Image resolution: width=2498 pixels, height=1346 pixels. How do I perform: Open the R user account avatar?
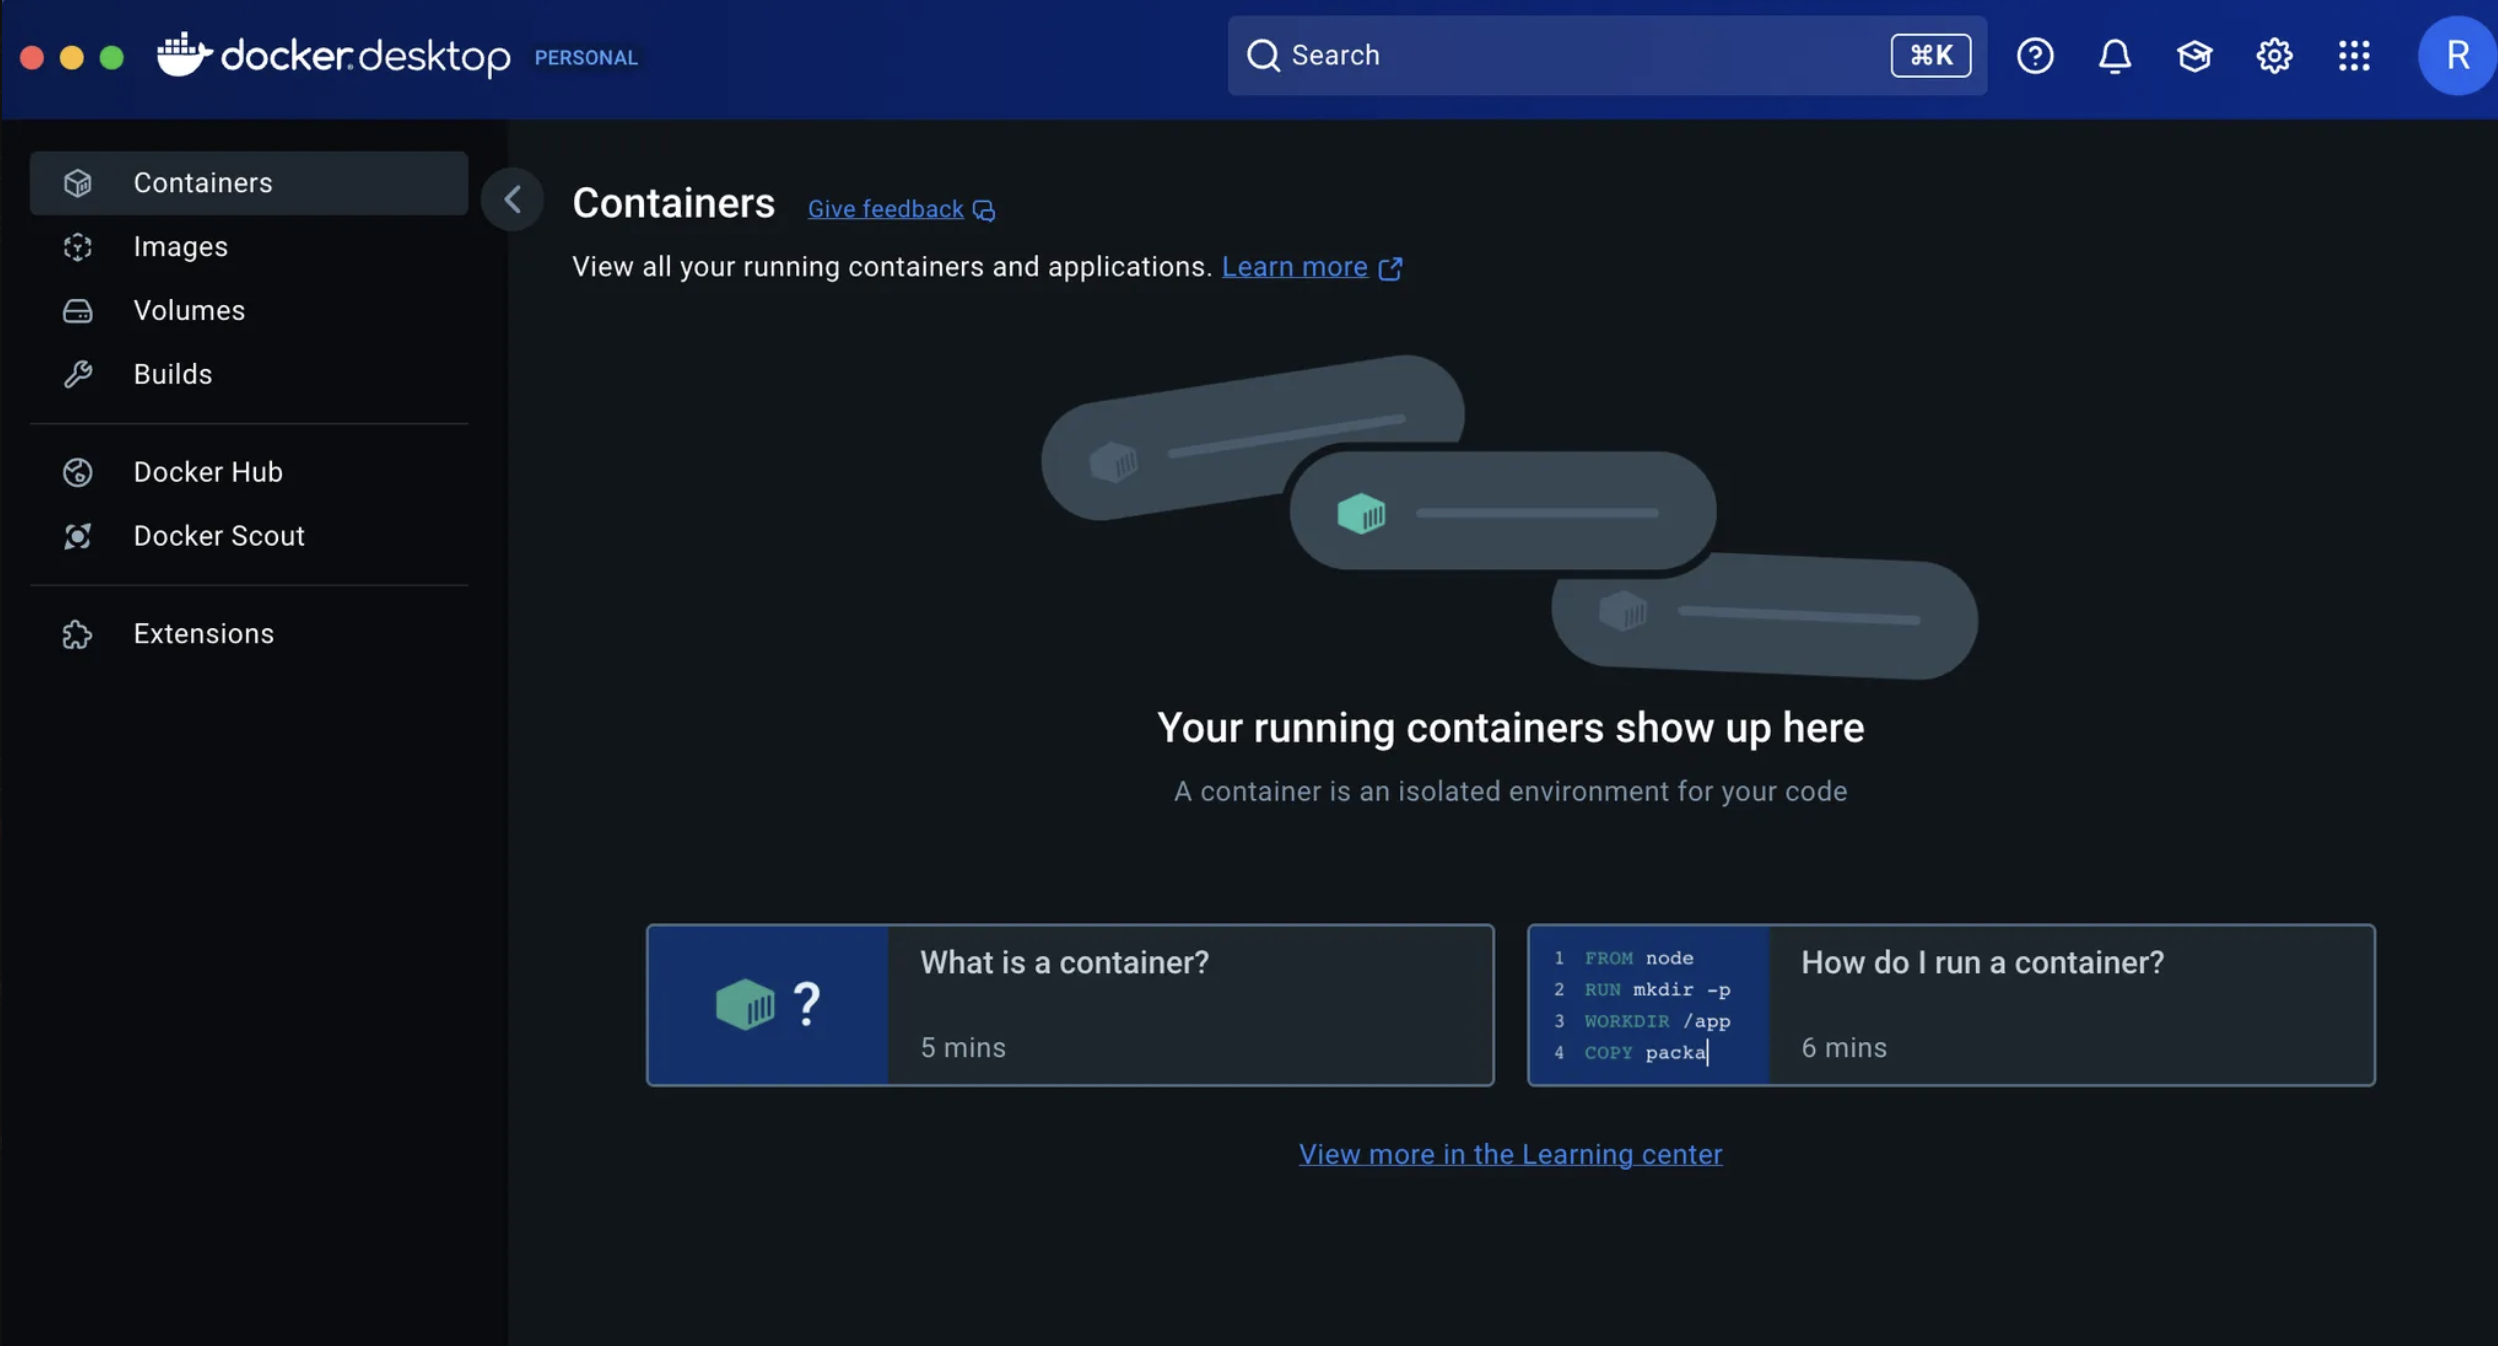coord(2456,55)
